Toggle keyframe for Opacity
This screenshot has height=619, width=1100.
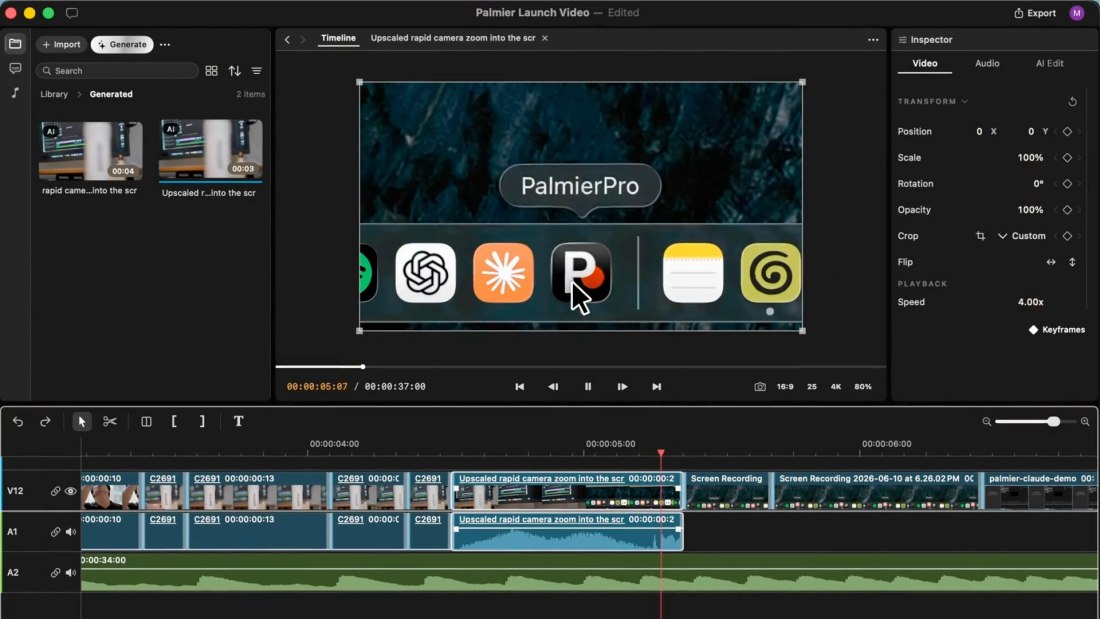1067,210
